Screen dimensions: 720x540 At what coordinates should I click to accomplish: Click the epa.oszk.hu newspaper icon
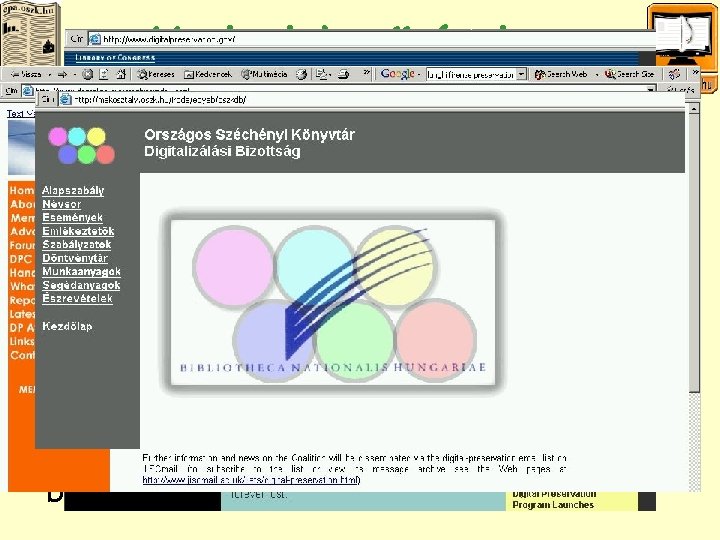31,33
